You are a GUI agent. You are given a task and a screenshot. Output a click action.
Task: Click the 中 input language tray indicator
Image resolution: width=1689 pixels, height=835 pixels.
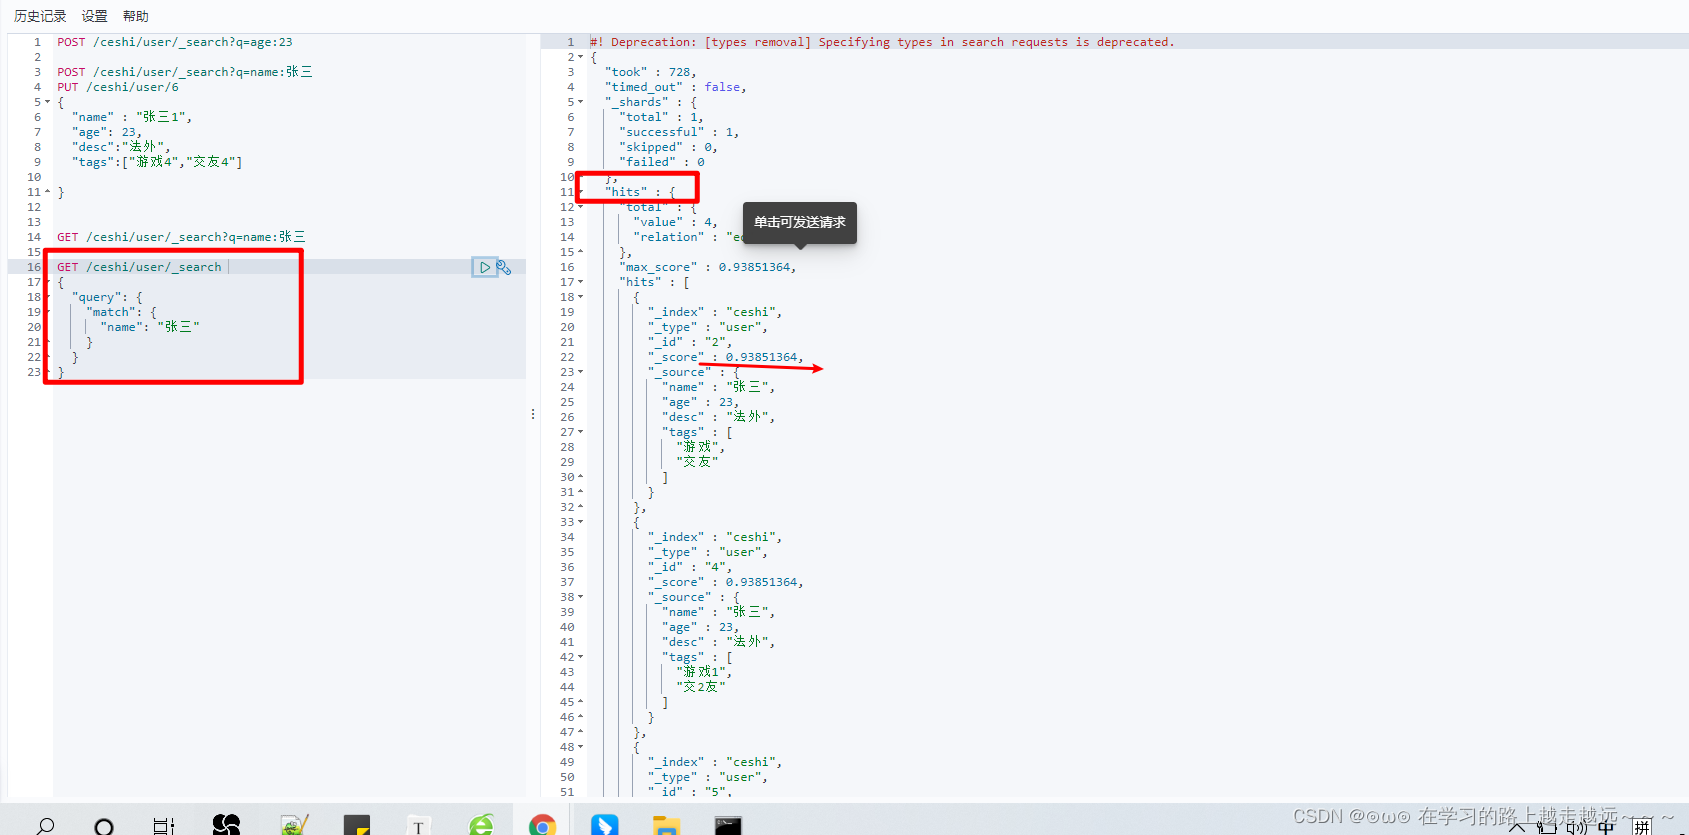[x=1606, y=827]
